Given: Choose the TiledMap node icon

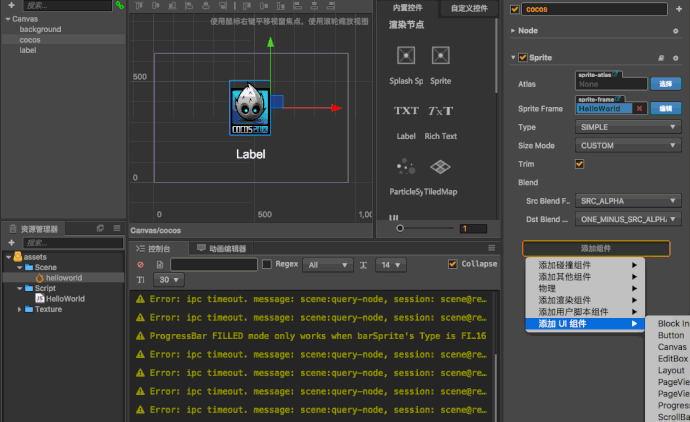Looking at the screenshot, I should pos(440,166).
